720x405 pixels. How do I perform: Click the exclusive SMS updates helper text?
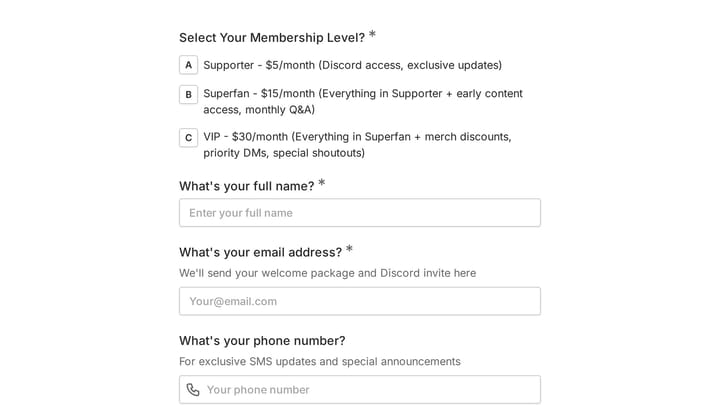point(320,362)
